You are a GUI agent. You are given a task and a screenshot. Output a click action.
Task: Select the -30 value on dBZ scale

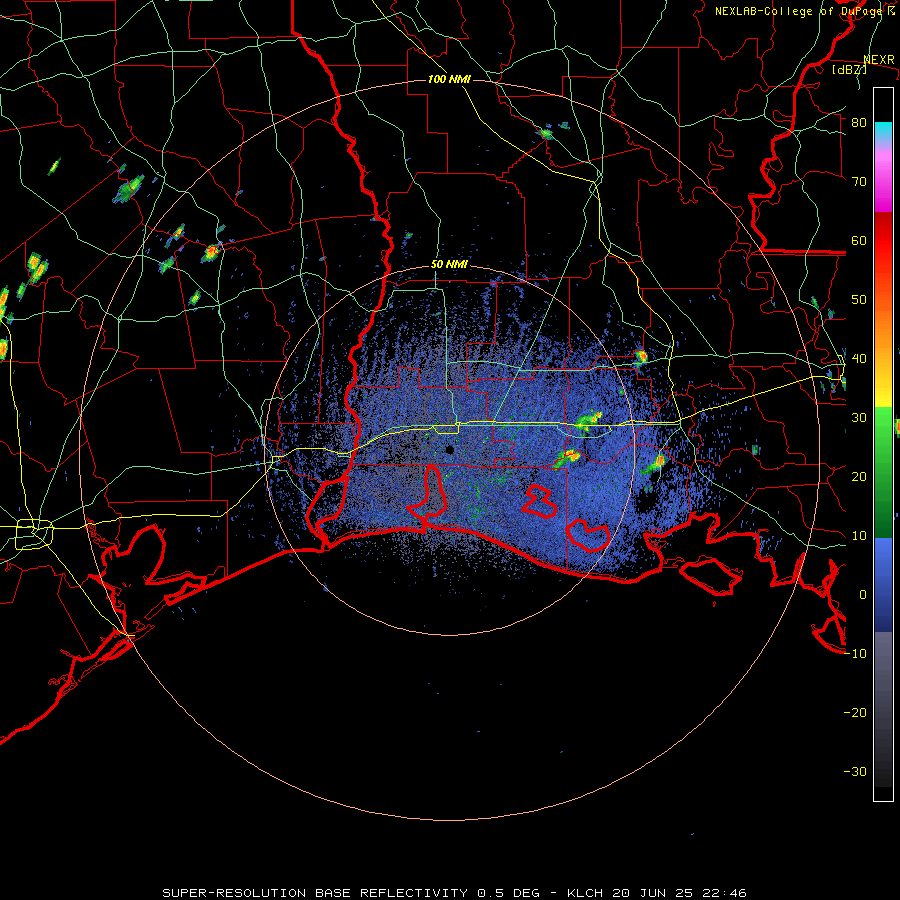(855, 772)
